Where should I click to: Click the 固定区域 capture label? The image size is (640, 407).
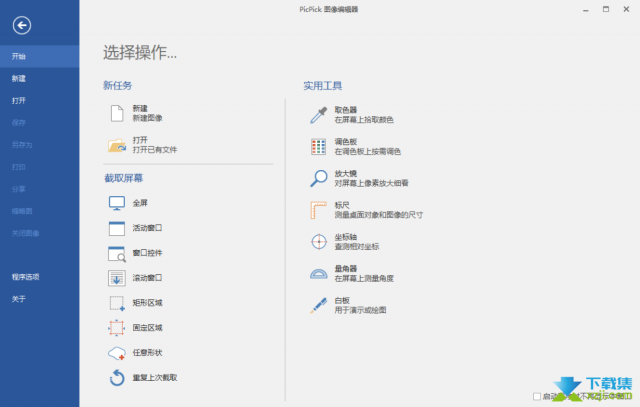click(x=147, y=328)
